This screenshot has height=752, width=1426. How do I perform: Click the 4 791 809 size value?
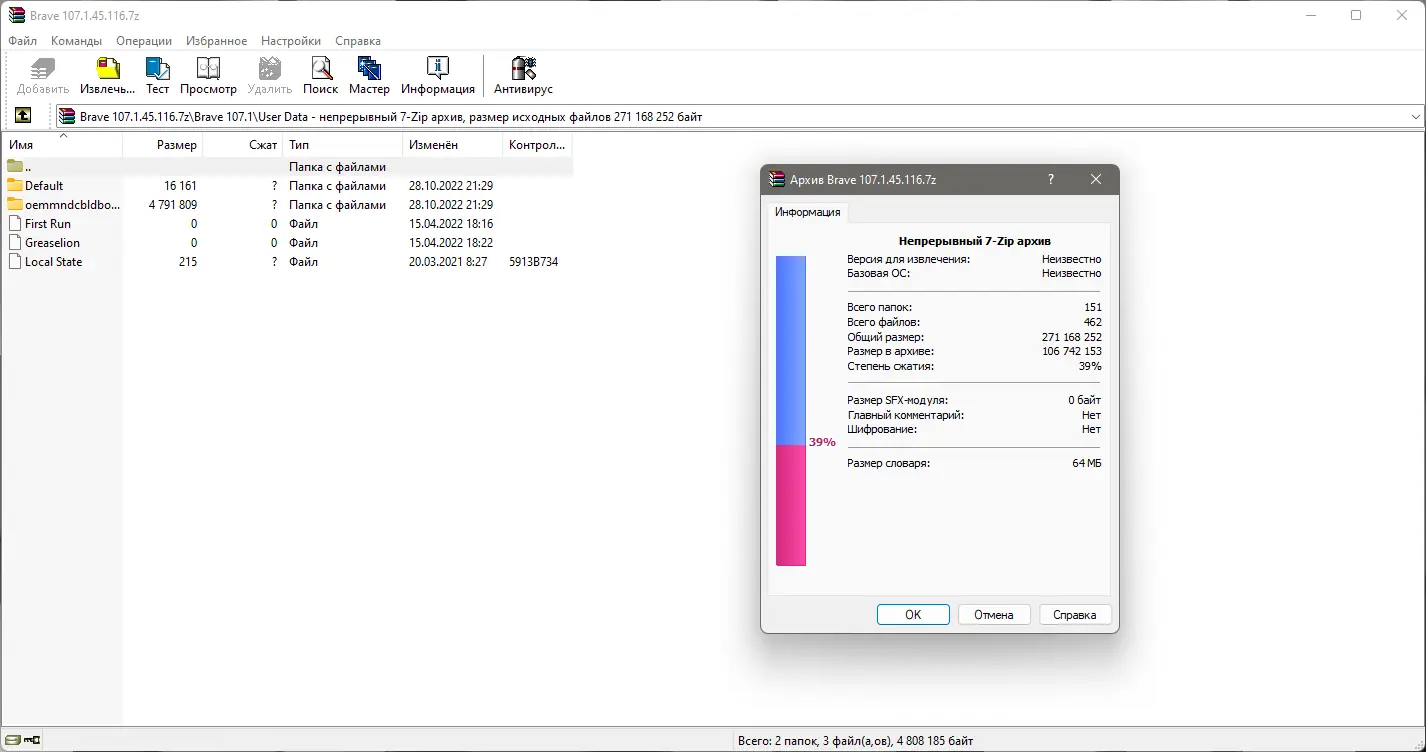tap(173, 205)
